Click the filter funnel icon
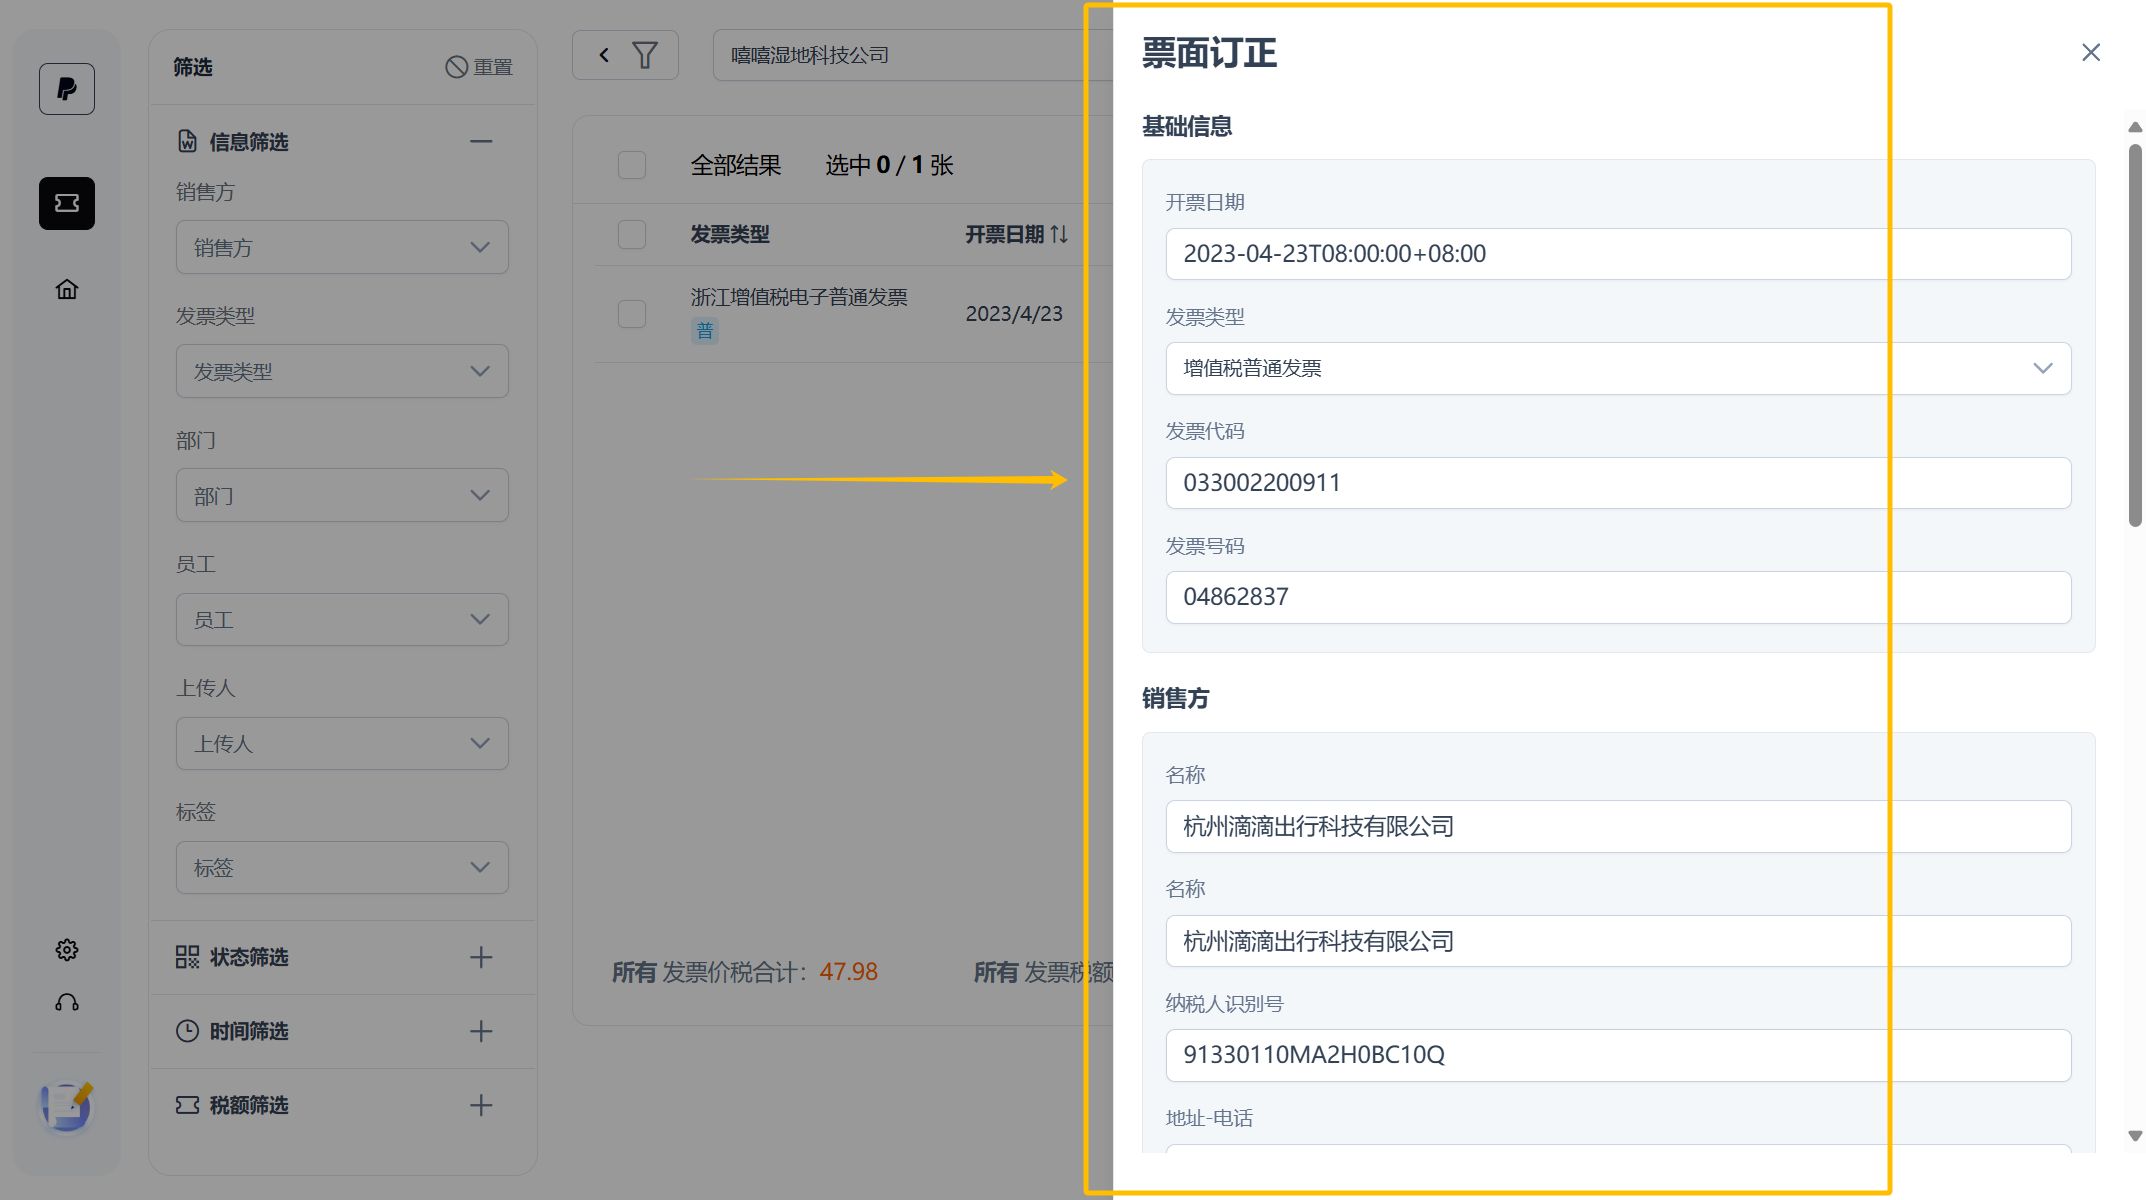This screenshot has height=1200, width=2146. (645, 55)
